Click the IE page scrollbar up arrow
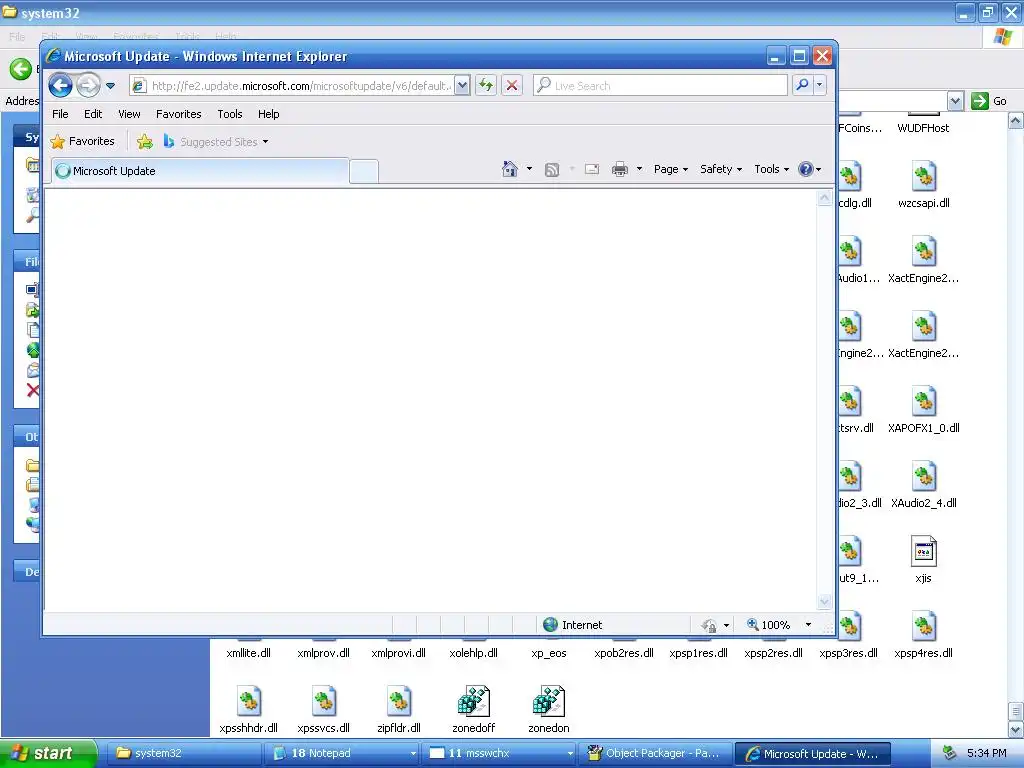The image size is (1024, 768). pyautogui.click(x=824, y=197)
